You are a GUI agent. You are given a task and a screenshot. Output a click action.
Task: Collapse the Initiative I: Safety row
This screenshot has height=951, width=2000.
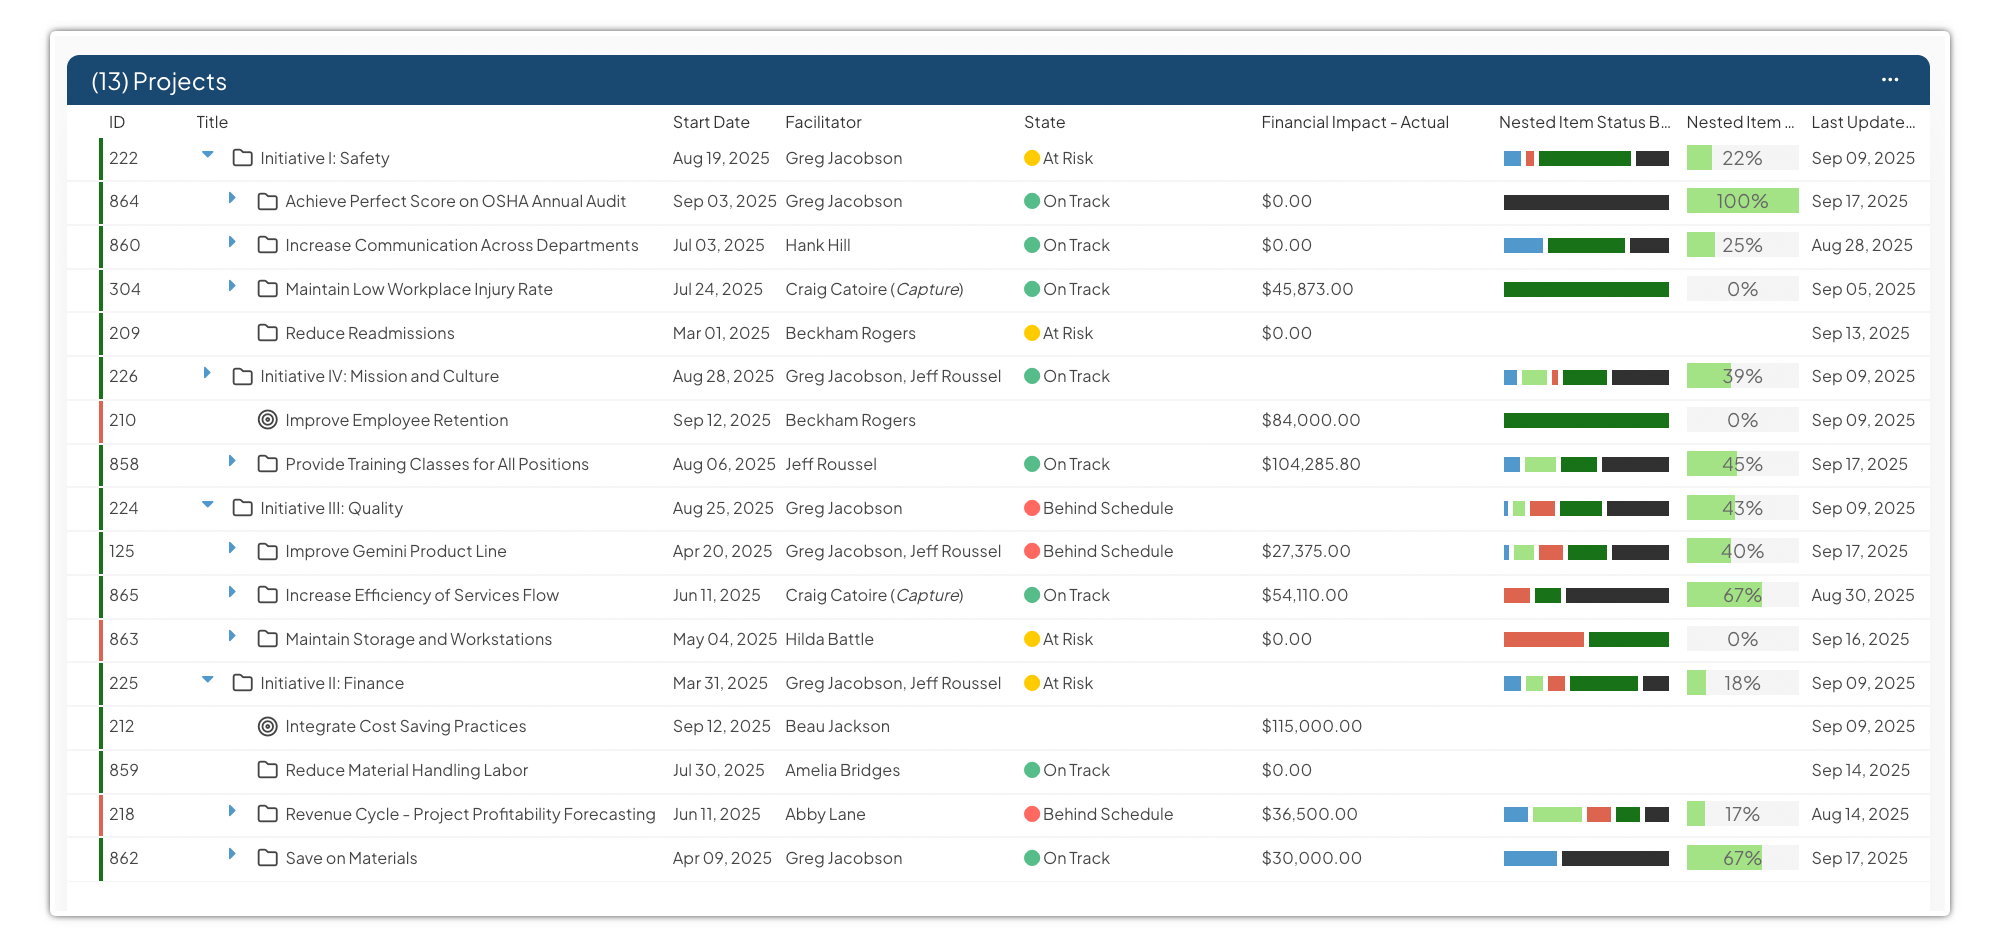pos(208,155)
